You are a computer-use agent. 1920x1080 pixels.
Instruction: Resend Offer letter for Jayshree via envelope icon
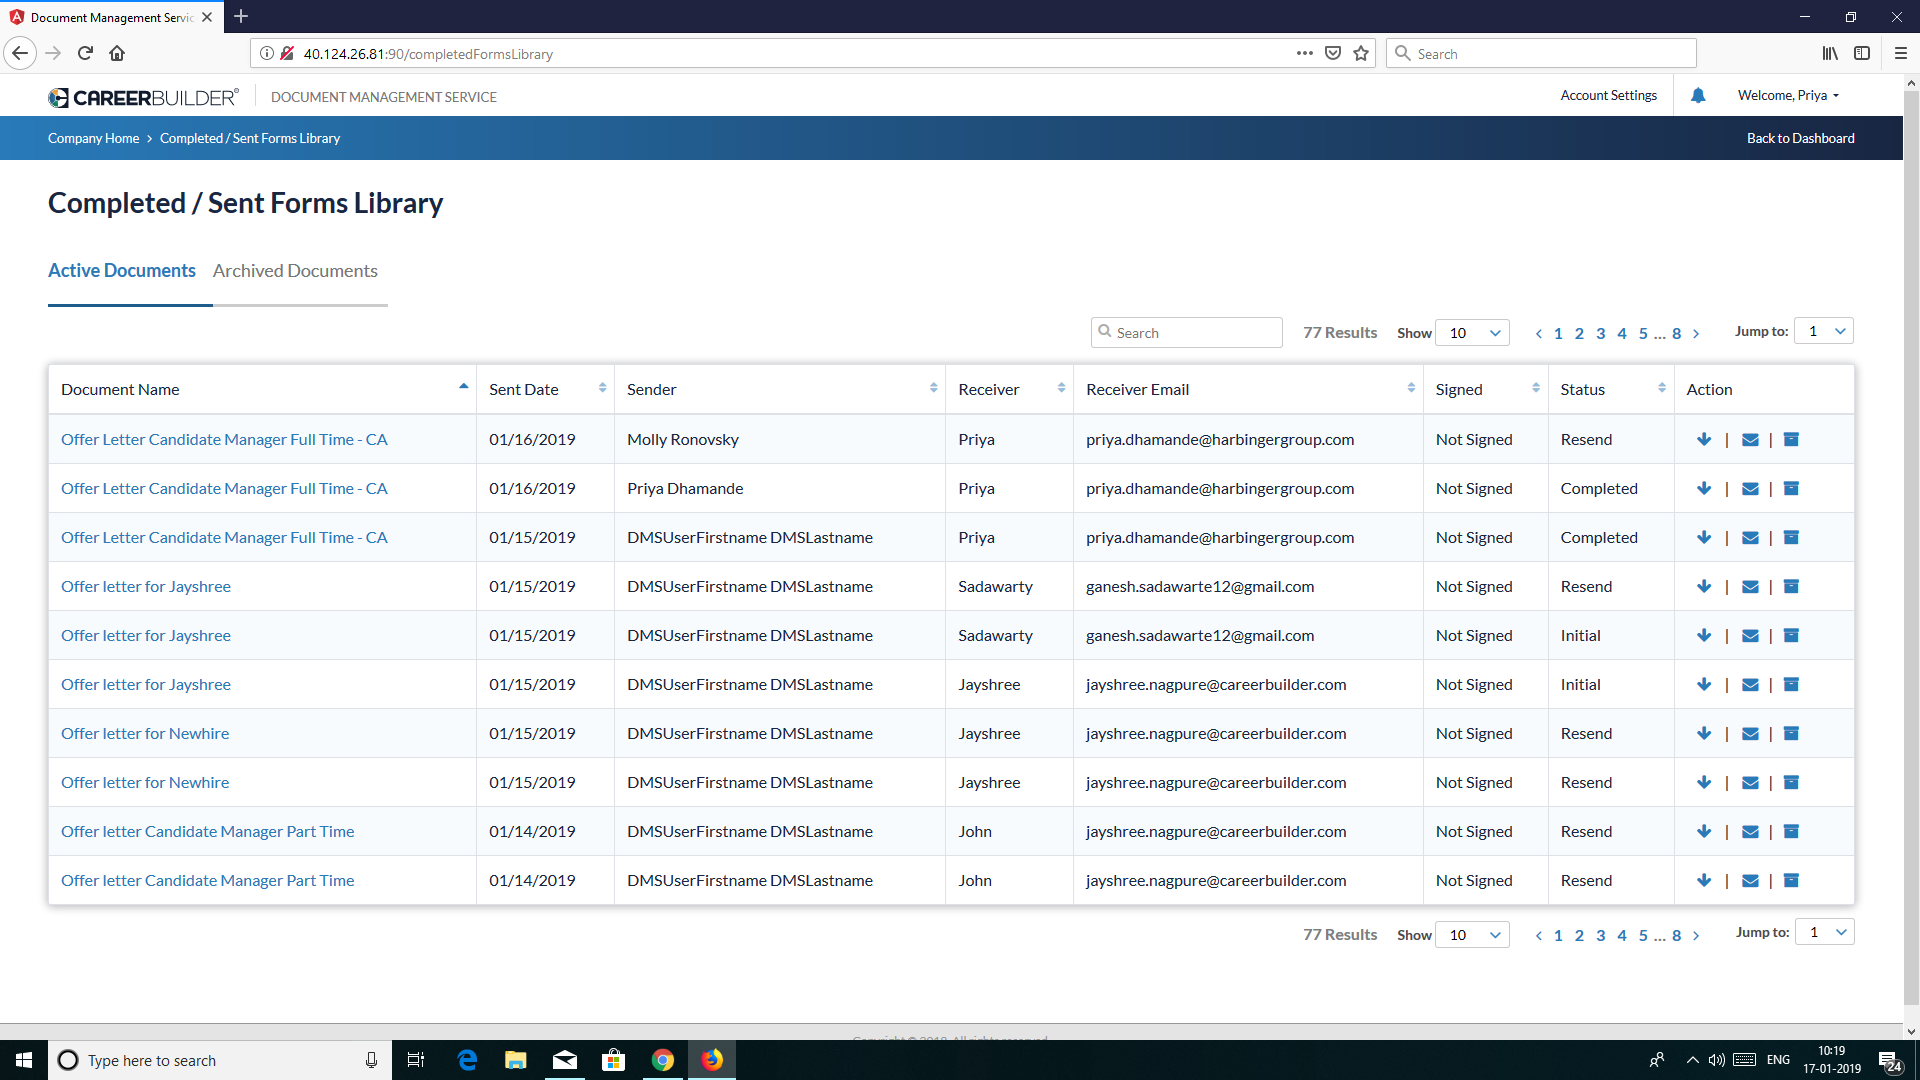(1750, 586)
